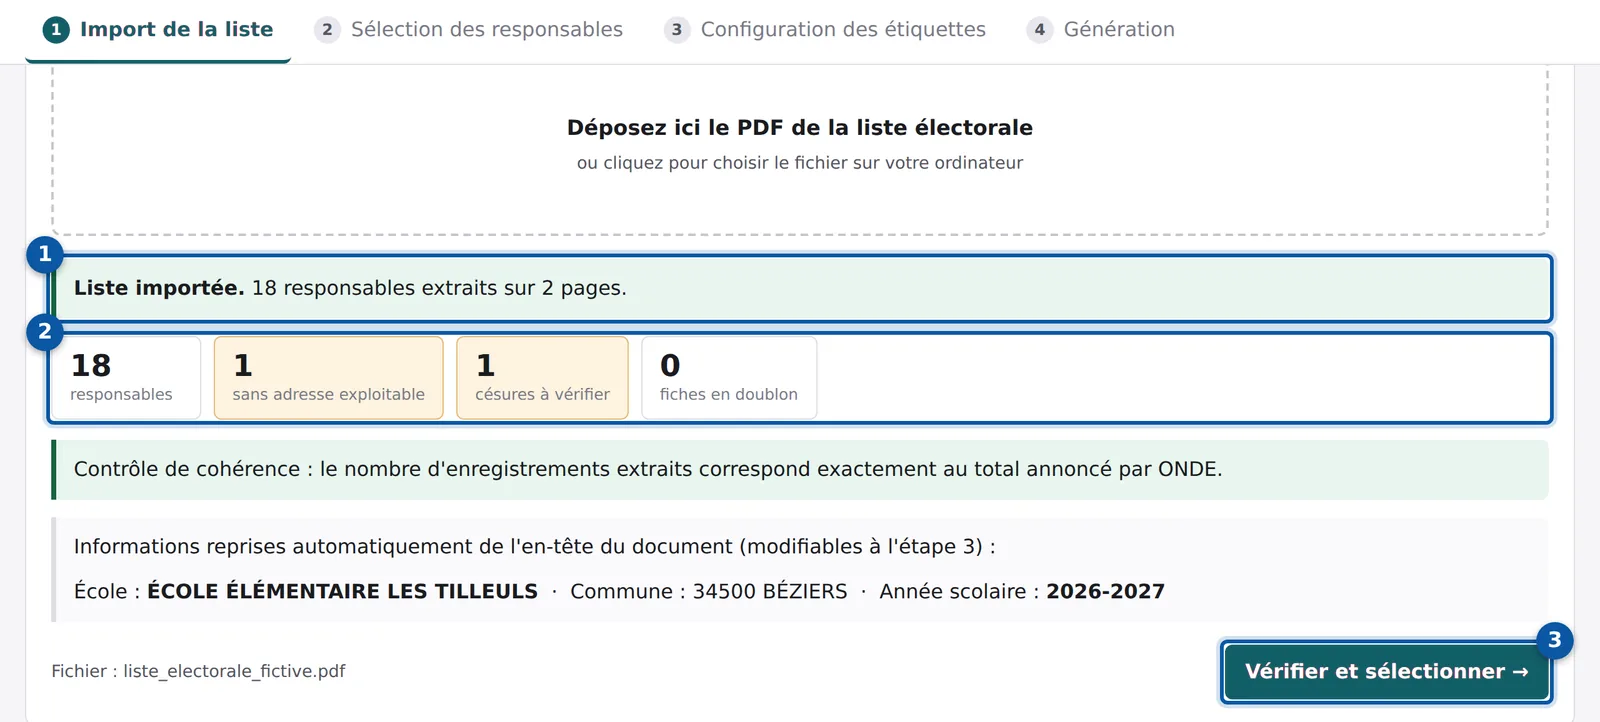Jump to the "Génération" step tab
Screen dimensions: 1600x722
click(1101, 30)
